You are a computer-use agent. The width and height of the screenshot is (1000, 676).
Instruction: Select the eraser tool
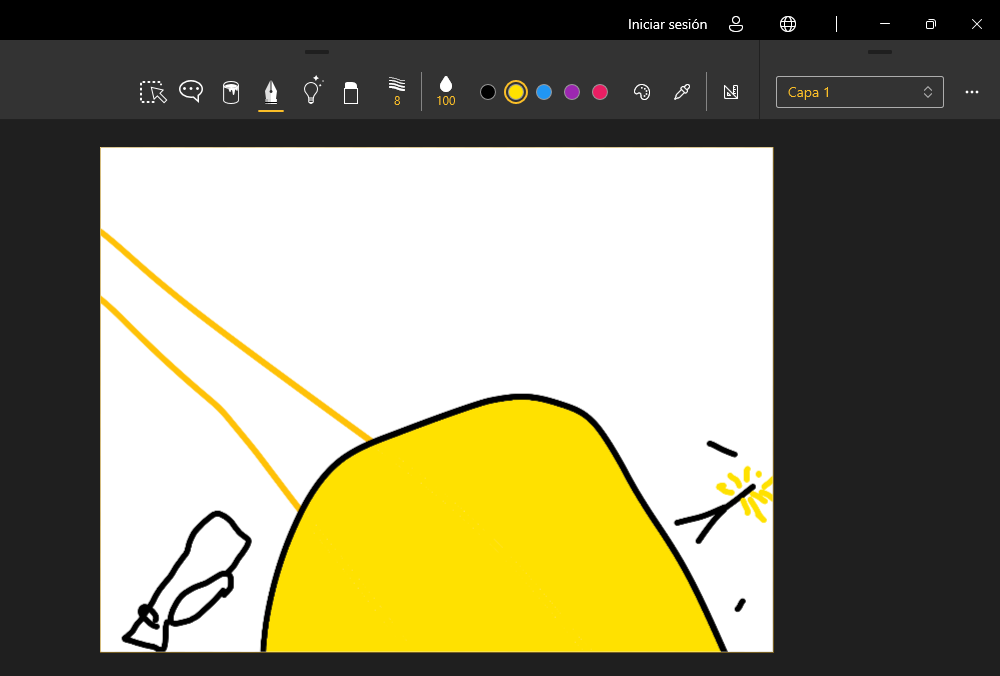351,92
